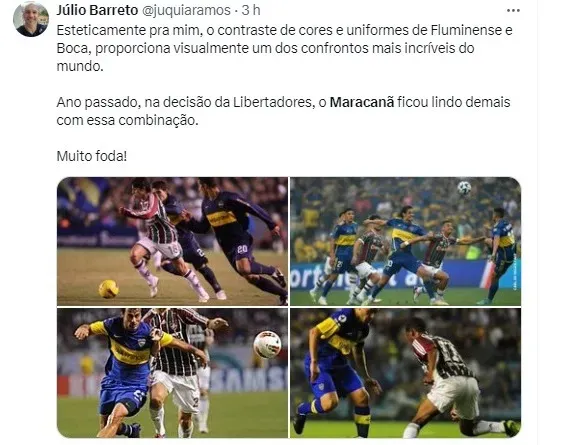This screenshot has width=563, height=445.
Task: Open the bottom-left photo with the white ball
Action: [x=172, y=373]
